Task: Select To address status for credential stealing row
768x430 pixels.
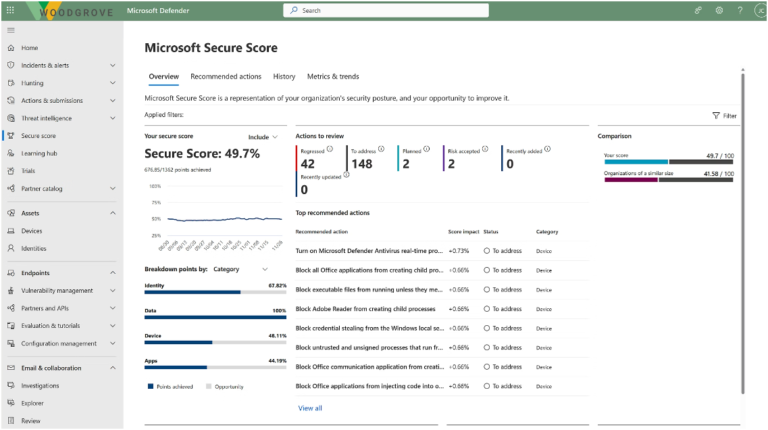Action: click(x=504, y=327)
